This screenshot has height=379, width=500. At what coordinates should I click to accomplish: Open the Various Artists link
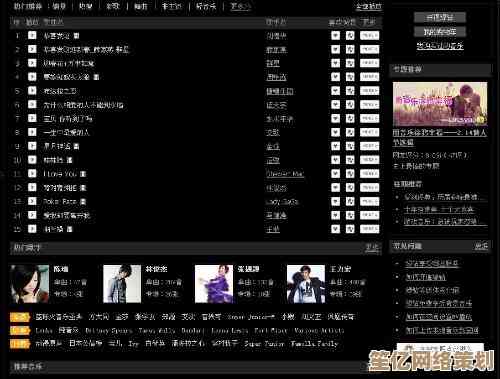[x=319, y=331]
